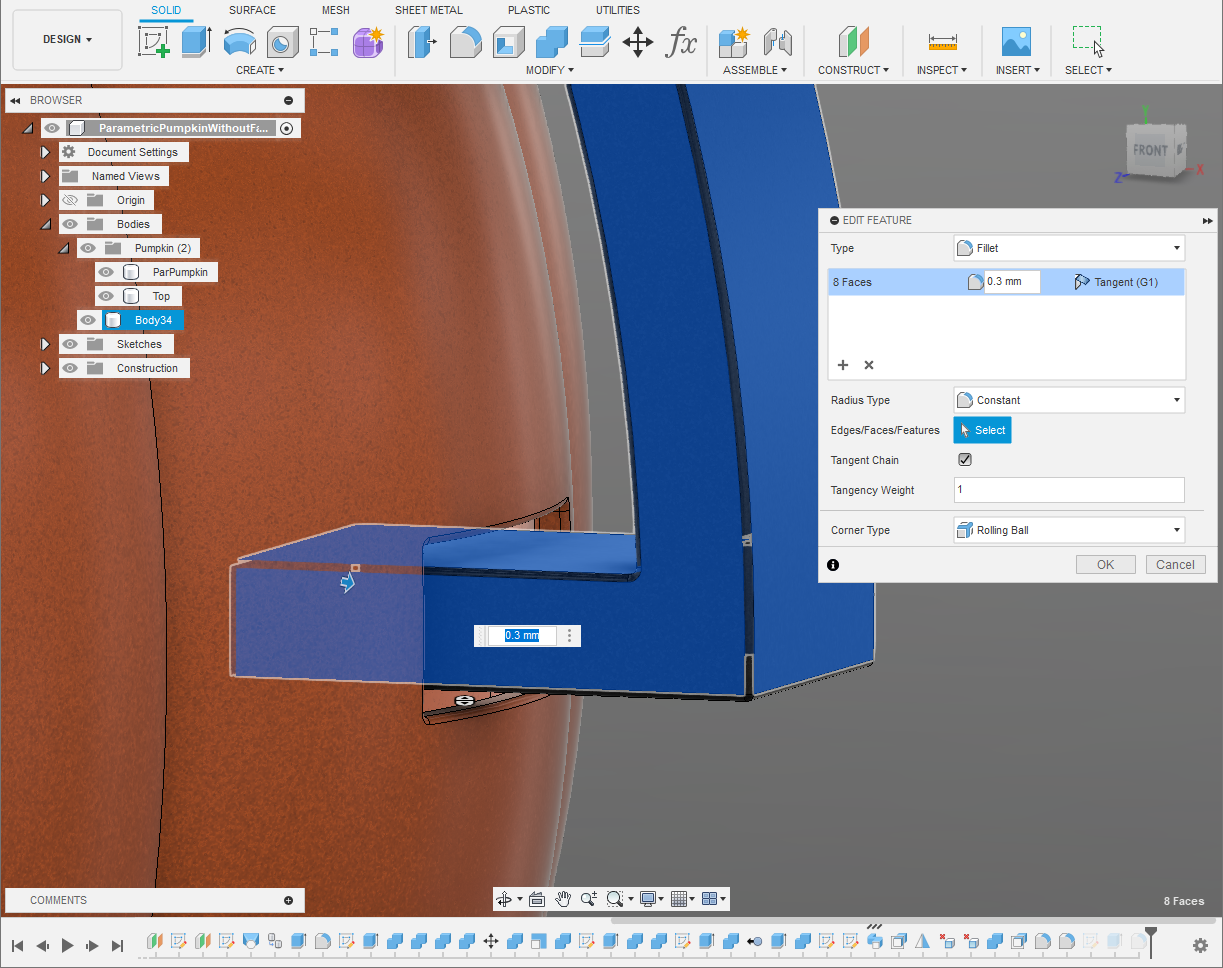1223x968 pixels.
Task: Select the Hole tool
Action: coord(282,42)
